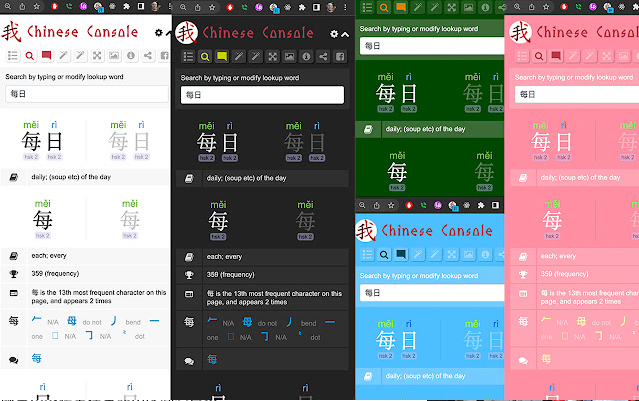
Task: Open the list view icon in blue panel
Action: coord(368,255)
